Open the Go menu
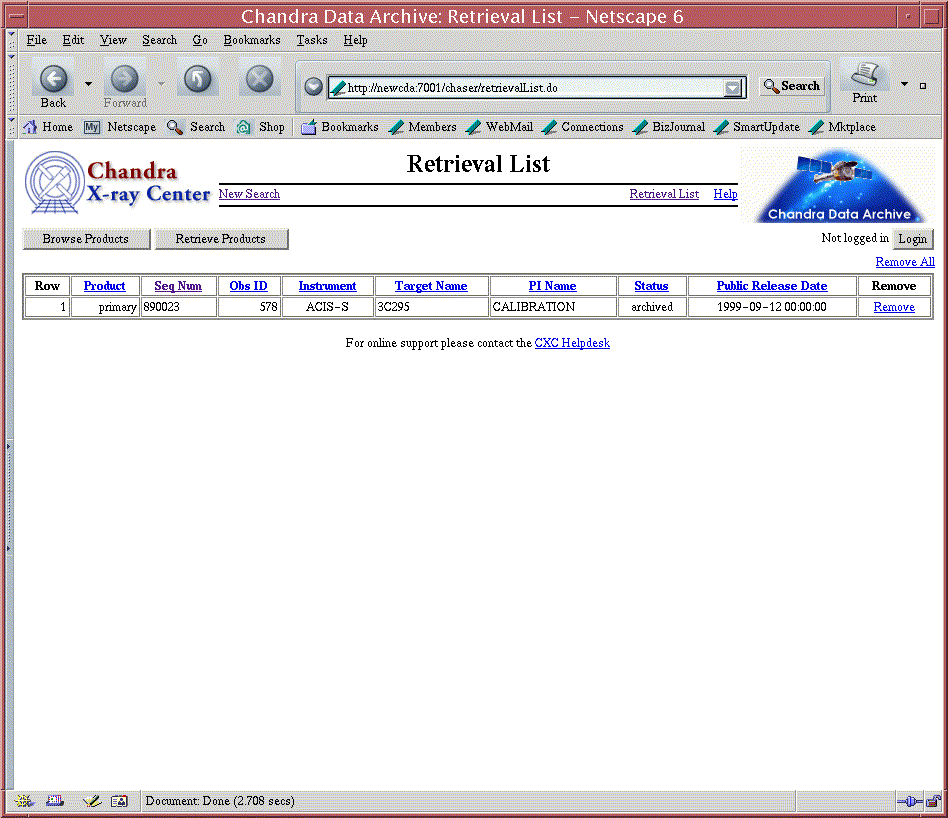The width and height of the screenshot is (948, 818). tap(200, 40)
